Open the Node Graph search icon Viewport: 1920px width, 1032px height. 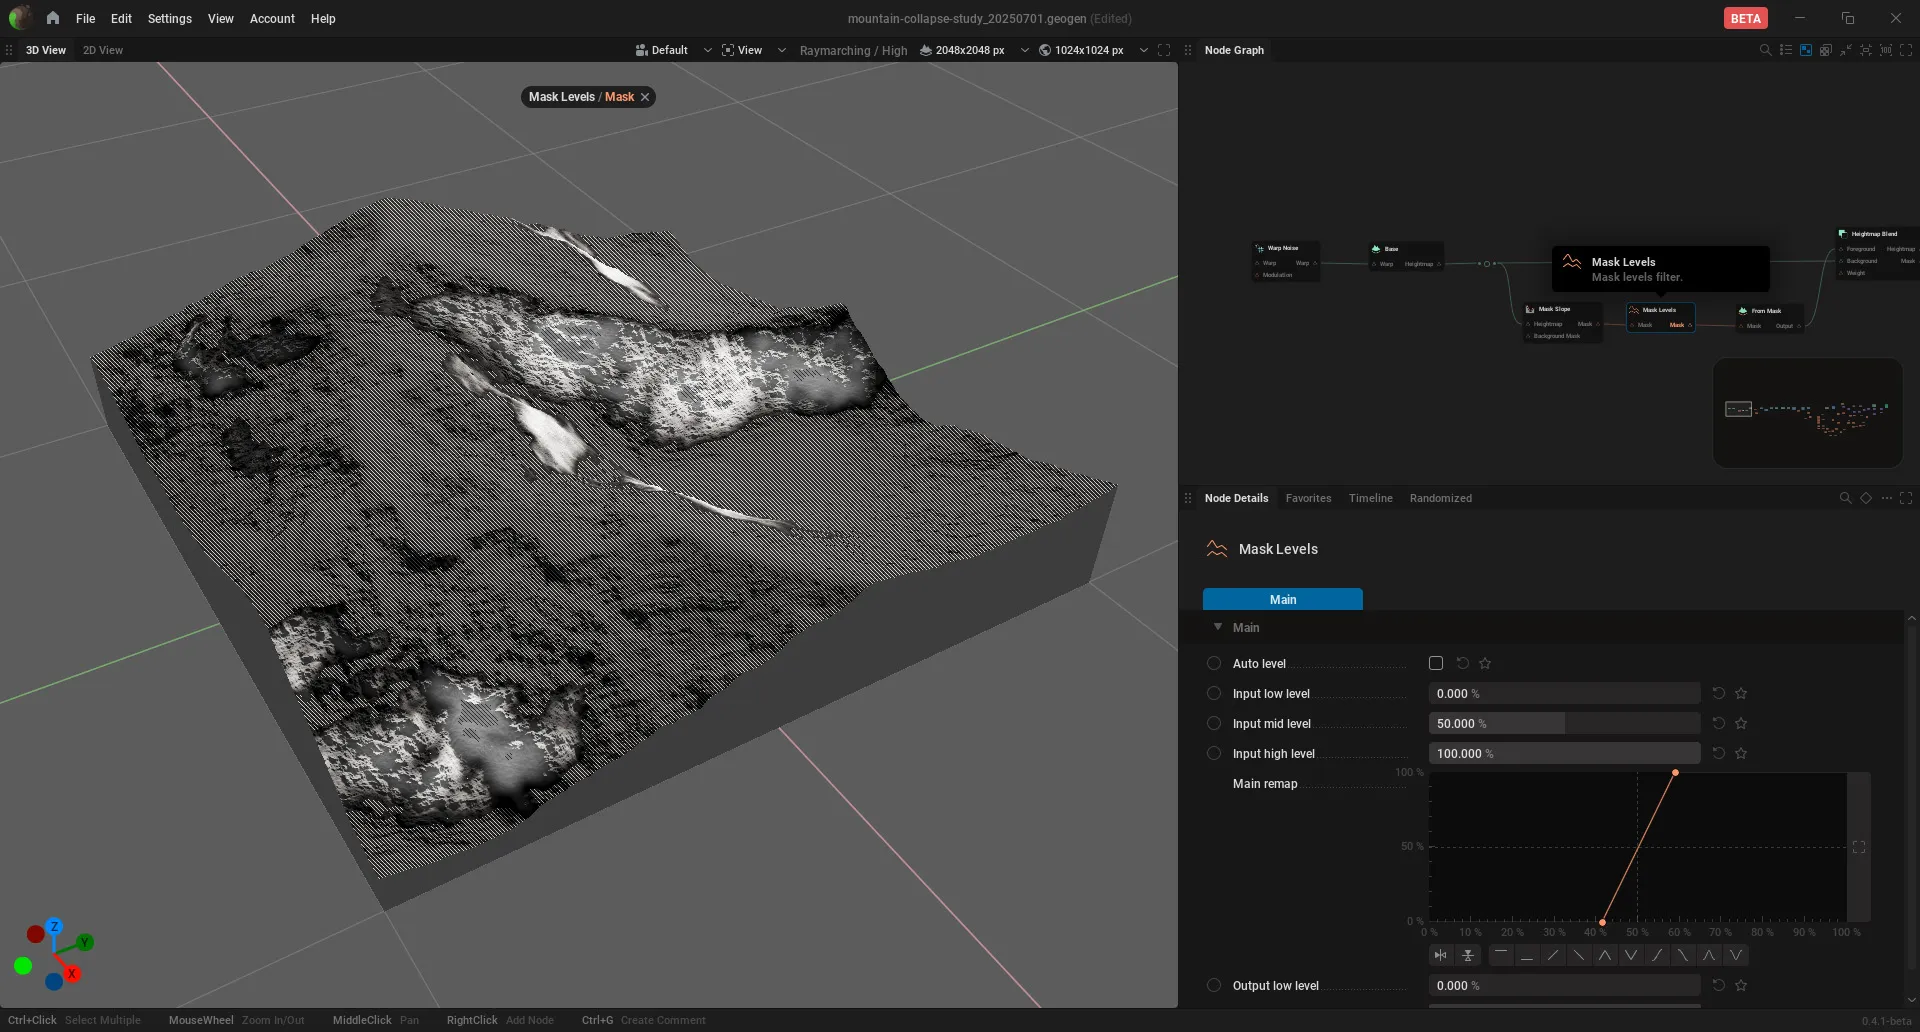(x=1765, y=50)
